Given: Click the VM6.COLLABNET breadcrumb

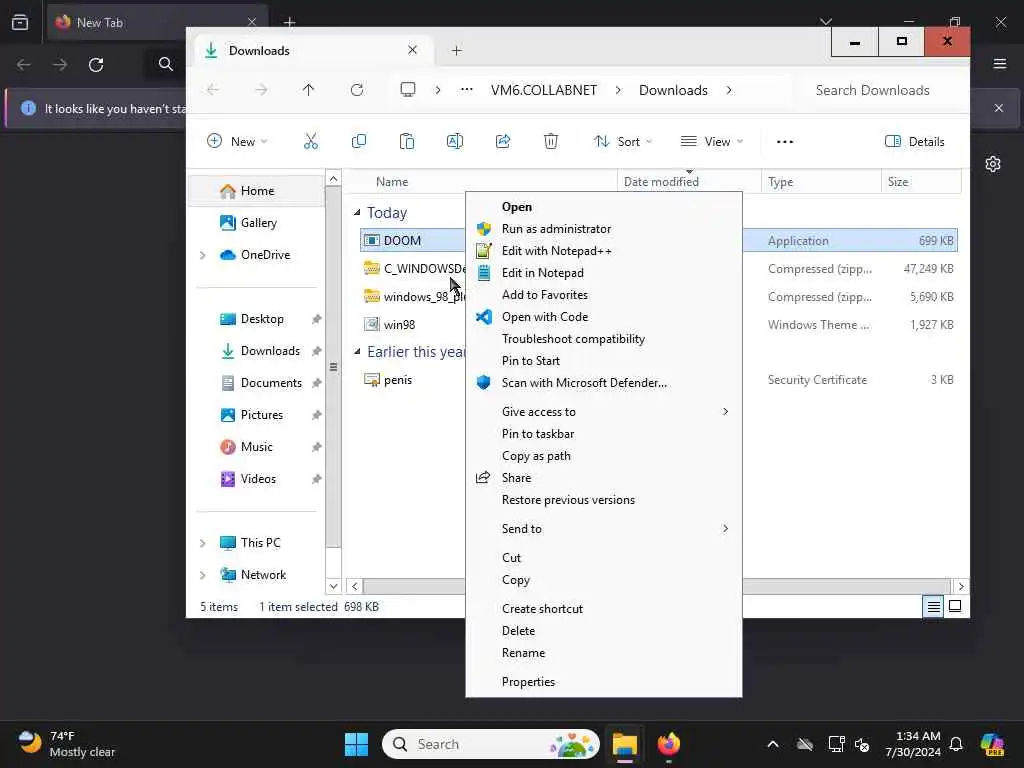Looking at the screenshot, I should coord(543,90).
